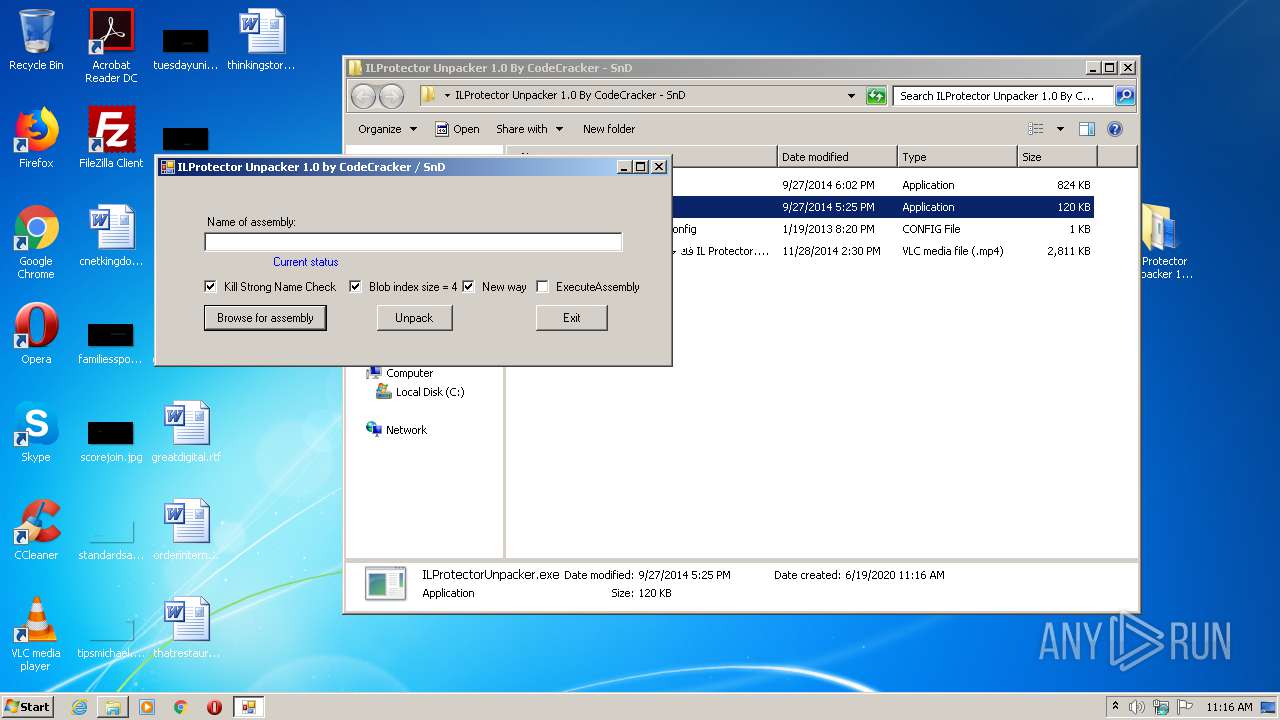Open Explorer help question mark icon
Viewport: 1280px width, 720px height.
1115,129
